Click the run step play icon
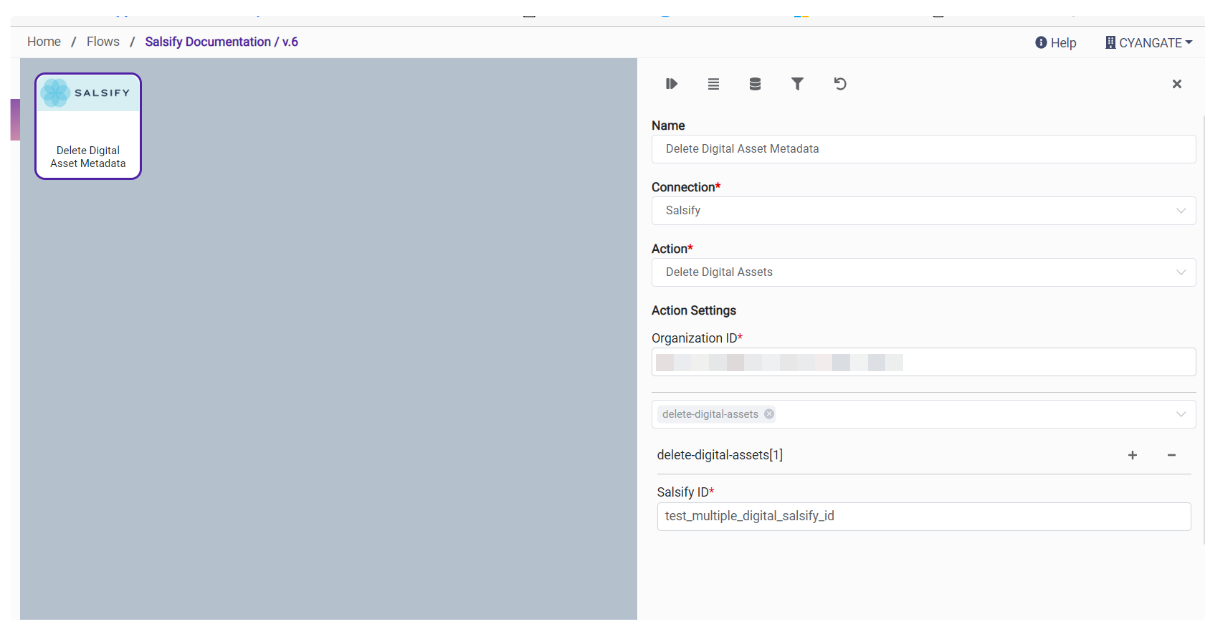The image size is (1221, 636). click(671, 84)
